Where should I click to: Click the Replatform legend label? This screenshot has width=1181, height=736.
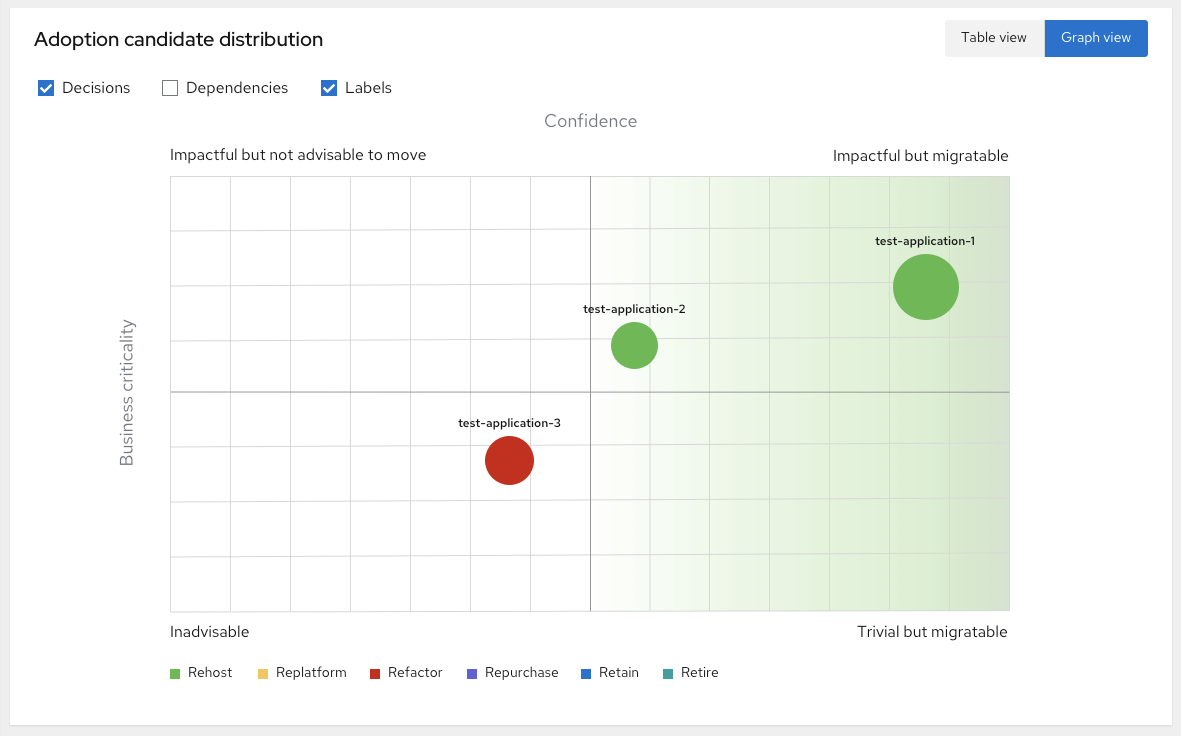pos(311,673)
